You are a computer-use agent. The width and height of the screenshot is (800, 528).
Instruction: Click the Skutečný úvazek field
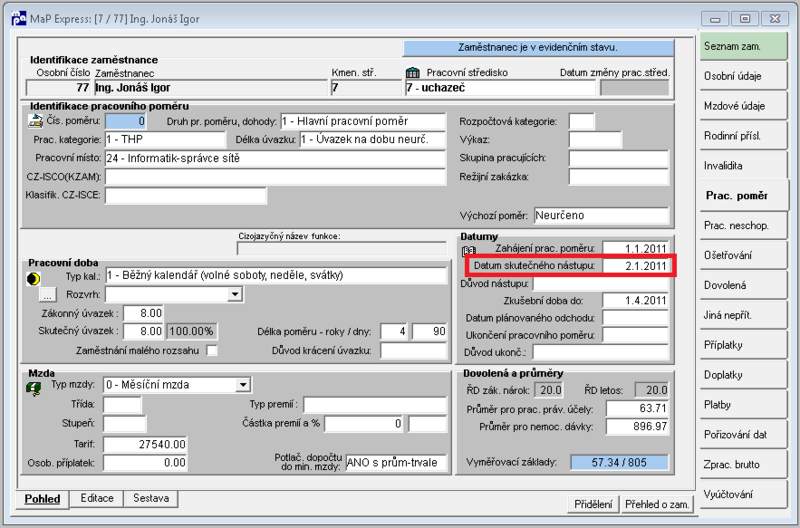click(x=143, y=331)
